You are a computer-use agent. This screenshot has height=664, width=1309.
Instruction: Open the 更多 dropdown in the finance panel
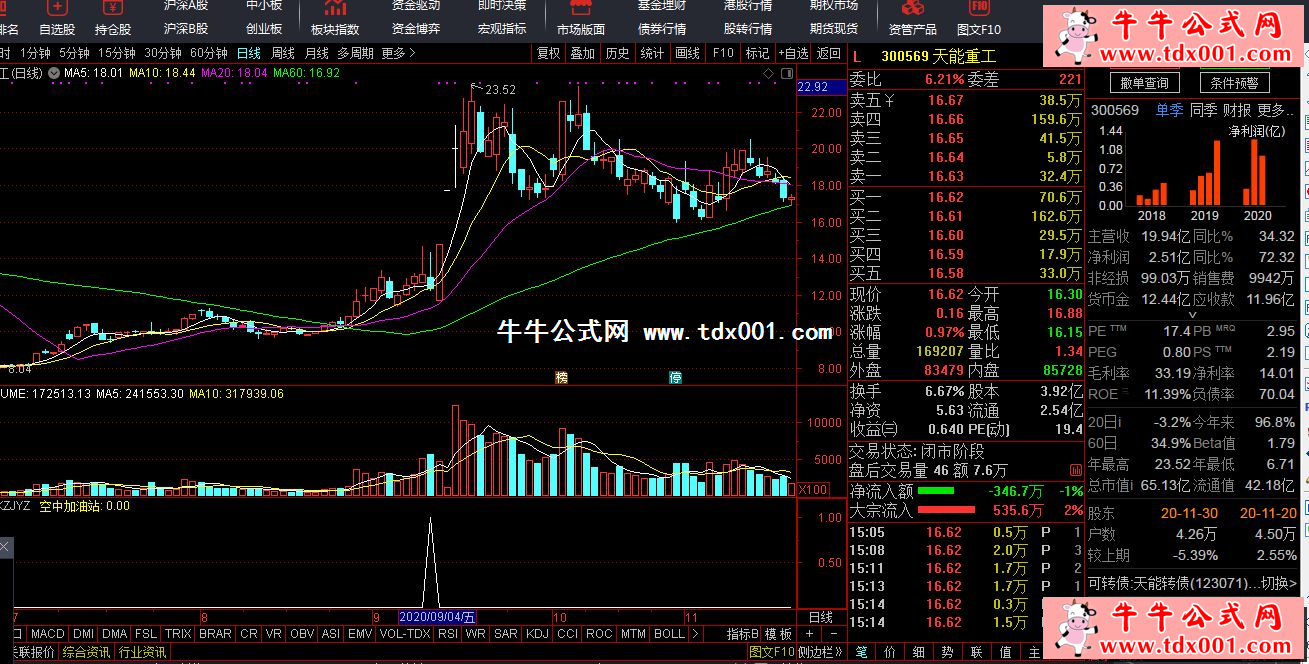[x=1277, y=110]
